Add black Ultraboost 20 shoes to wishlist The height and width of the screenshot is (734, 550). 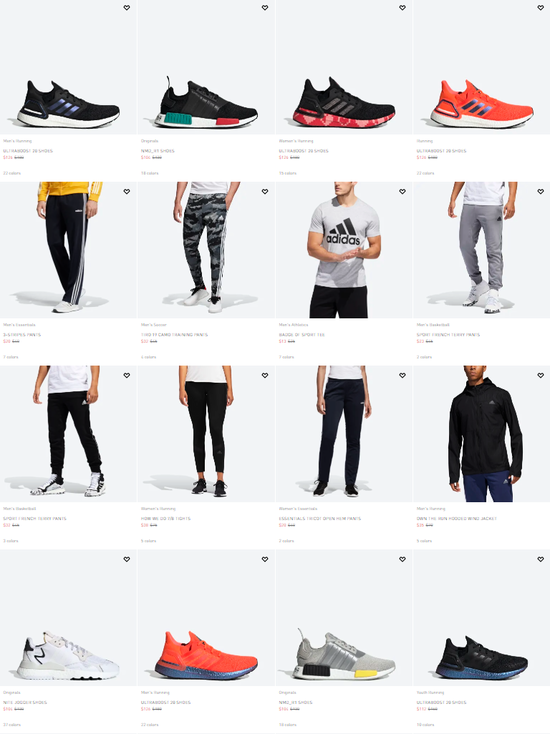127,7
